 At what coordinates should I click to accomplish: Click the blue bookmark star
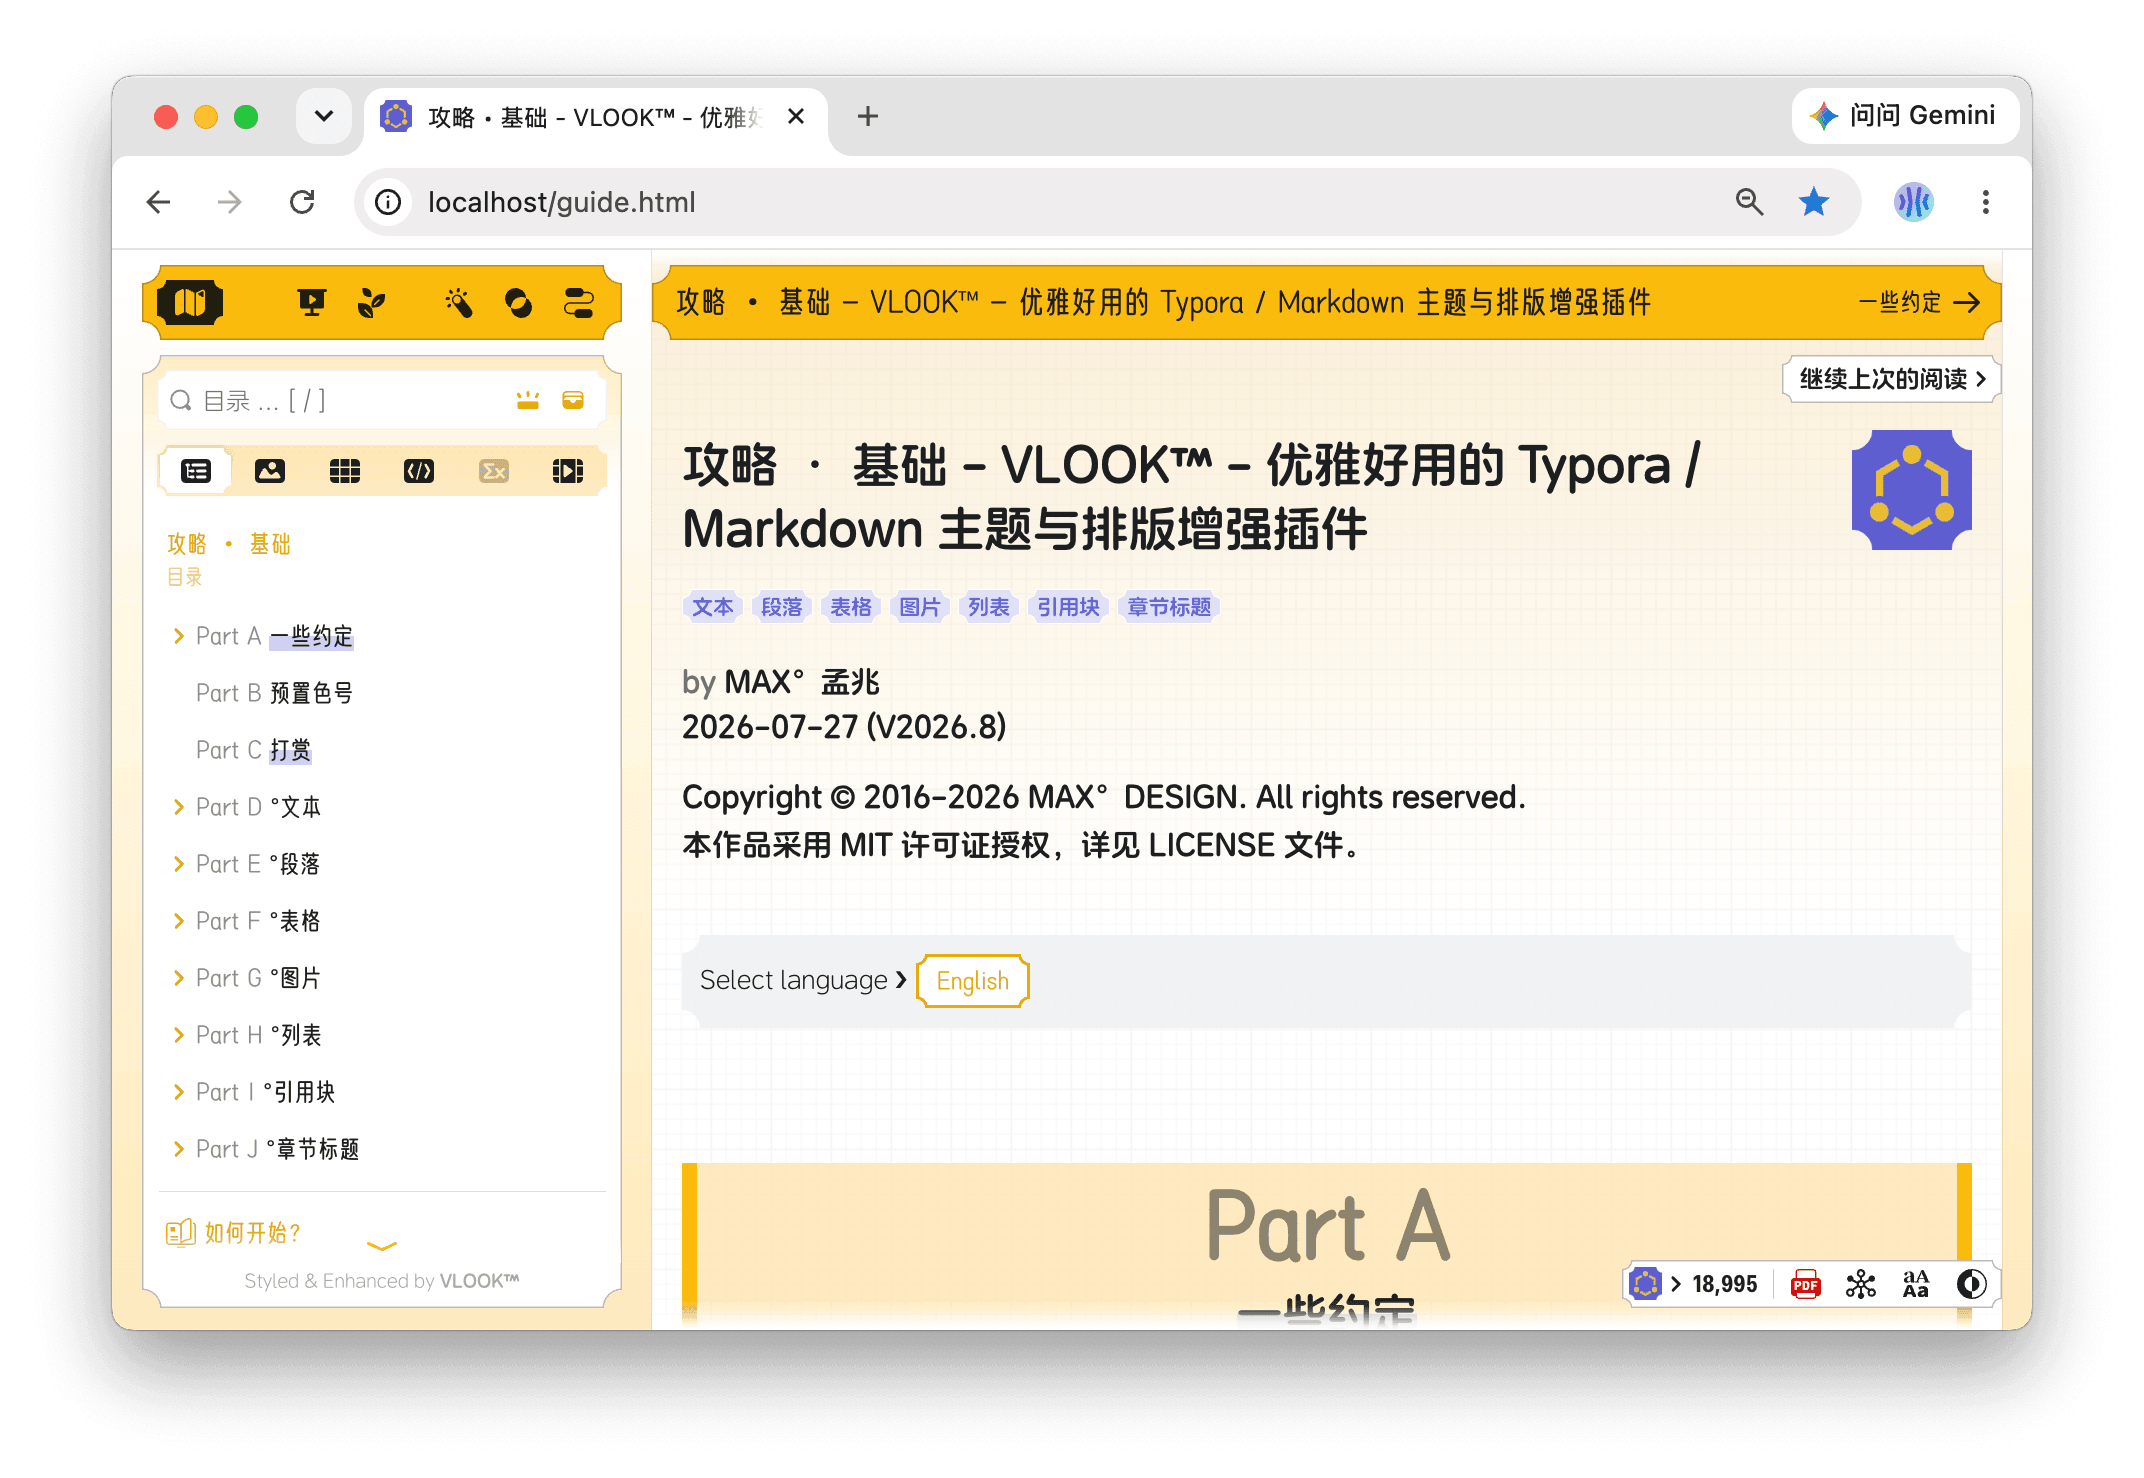click(1814, 202)
